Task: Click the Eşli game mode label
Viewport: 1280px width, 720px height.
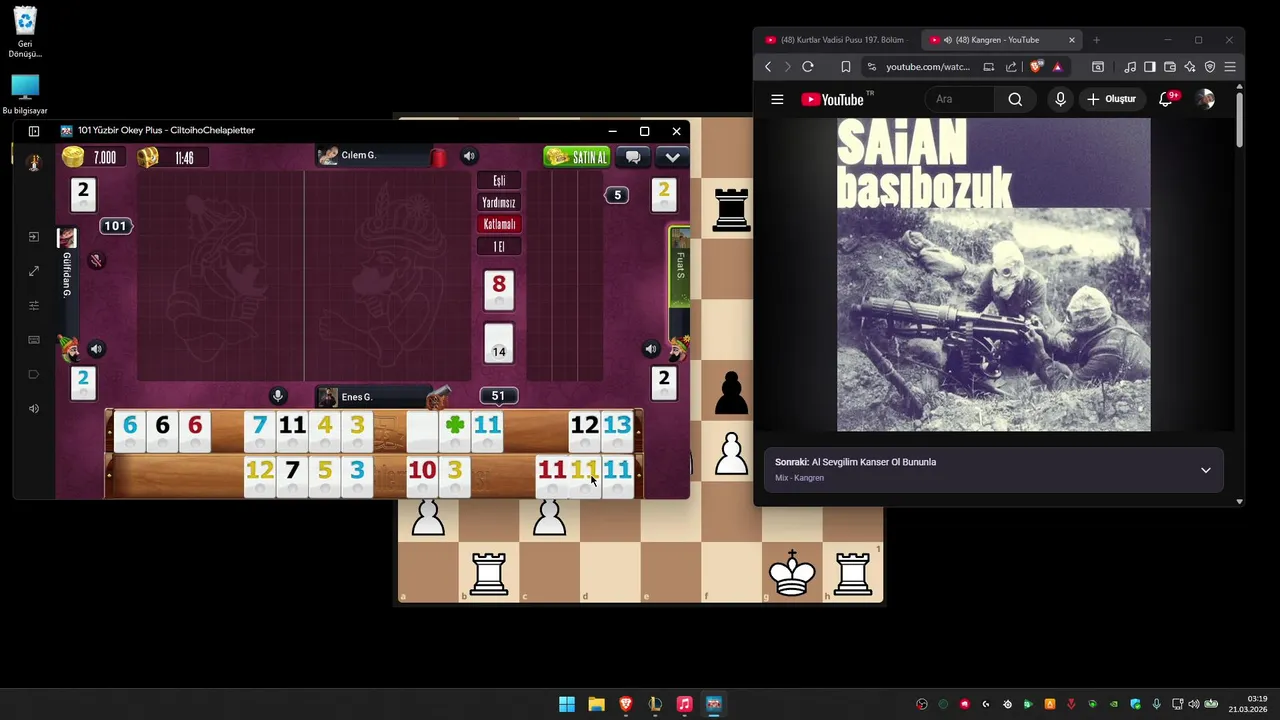Action: point(499,181)
